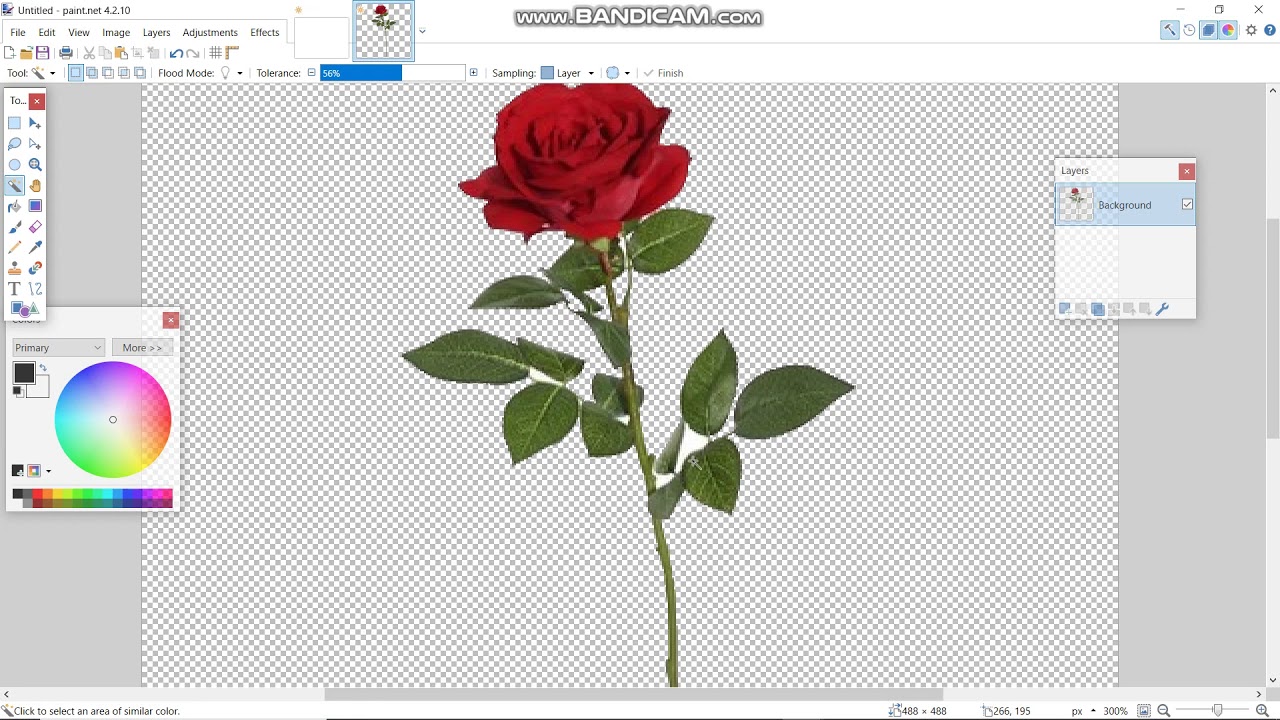
Task: Select the Zoom tool in Tools panel
Action: (x=35, y=165)
